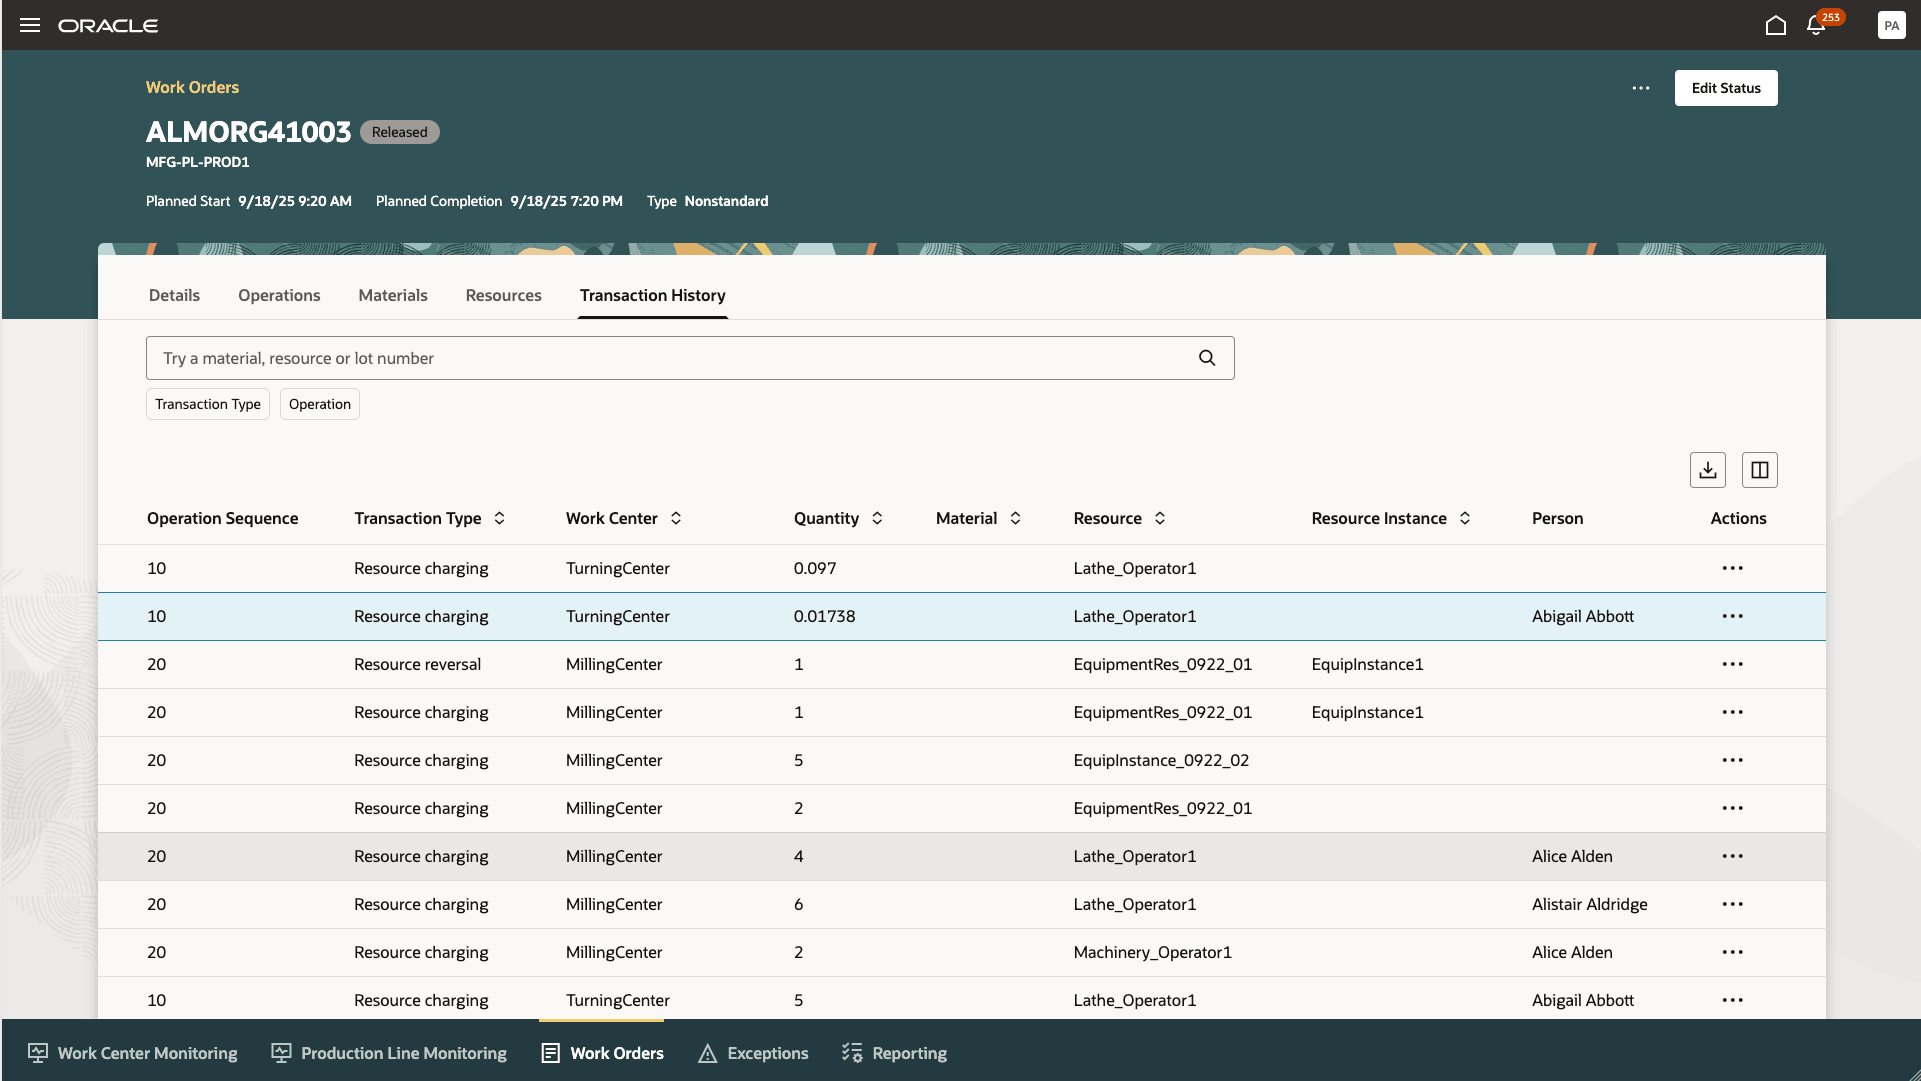The height and width of the screenshot is (1081, 1921).
Task: Toggle sort on the Quantity column
Action: pos(877,518)
